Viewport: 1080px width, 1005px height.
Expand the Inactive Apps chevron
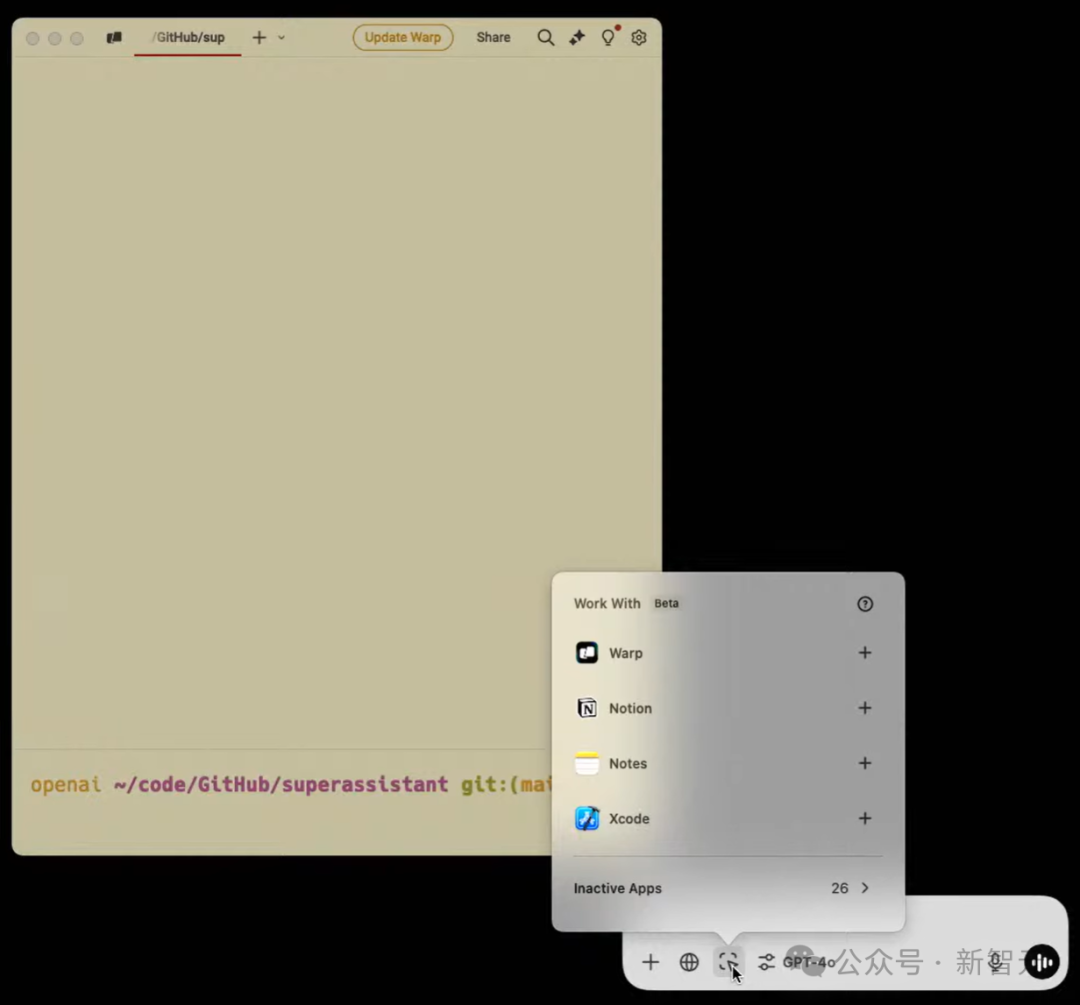click(x=865, y=888)
